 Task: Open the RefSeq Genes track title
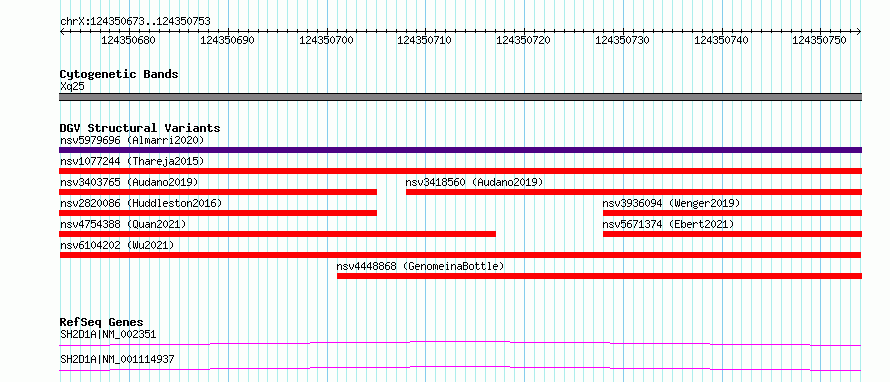pos(102,322)
